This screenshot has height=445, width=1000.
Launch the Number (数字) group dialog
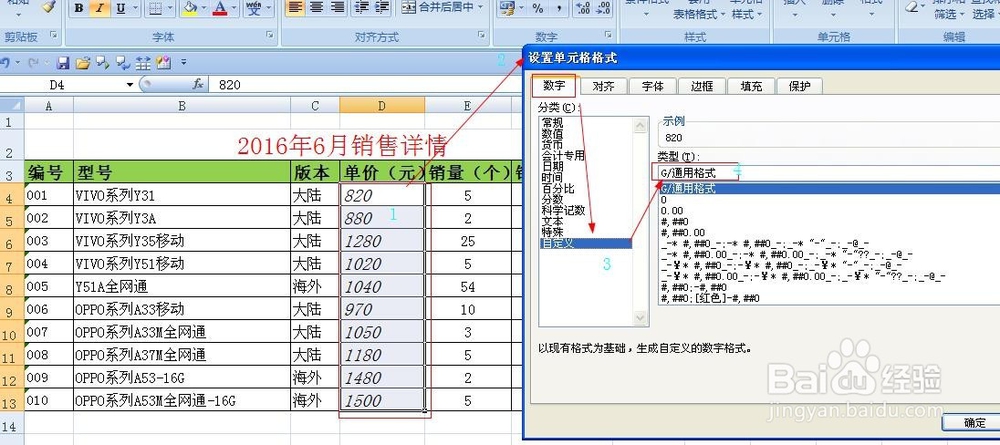[608, 35]
